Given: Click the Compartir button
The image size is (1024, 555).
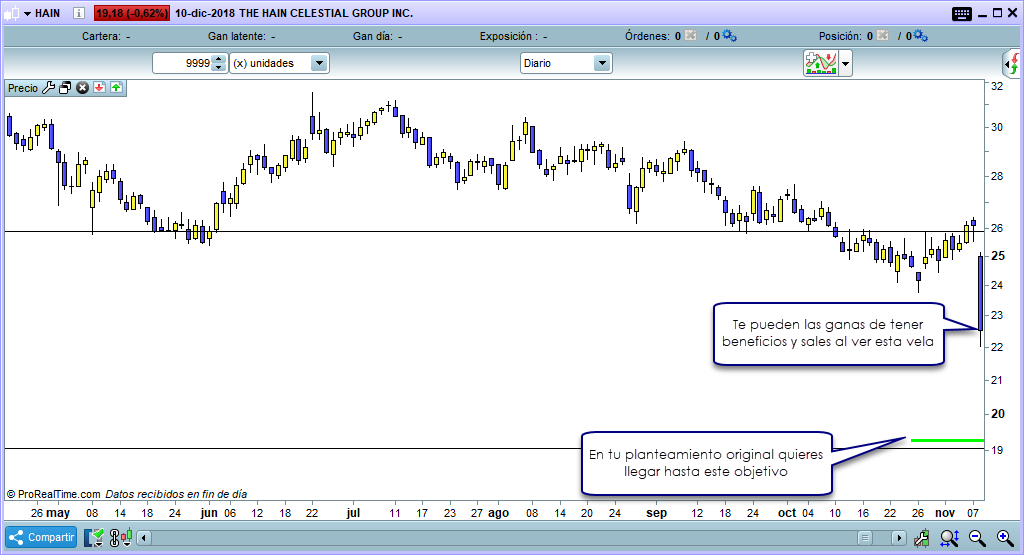Looking at the screenshot, I should 41,537.
